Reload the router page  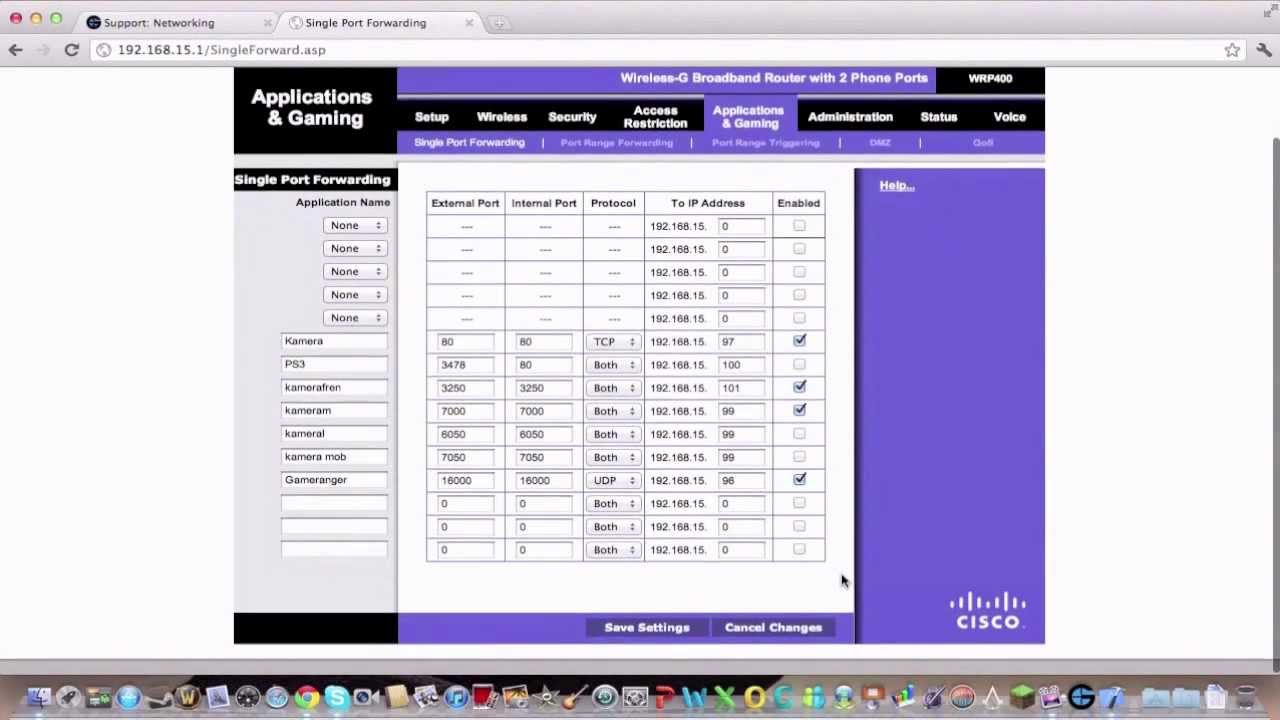pos(72,50)
